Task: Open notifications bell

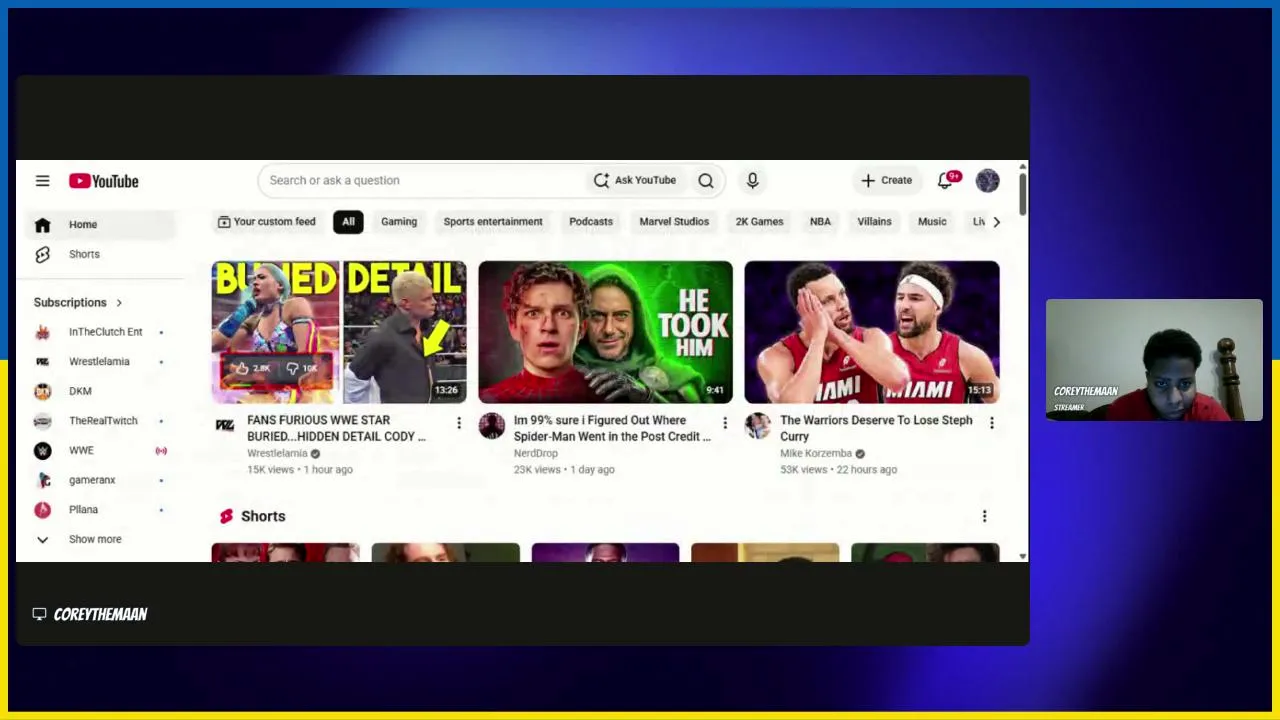Action: pos(945,180)
